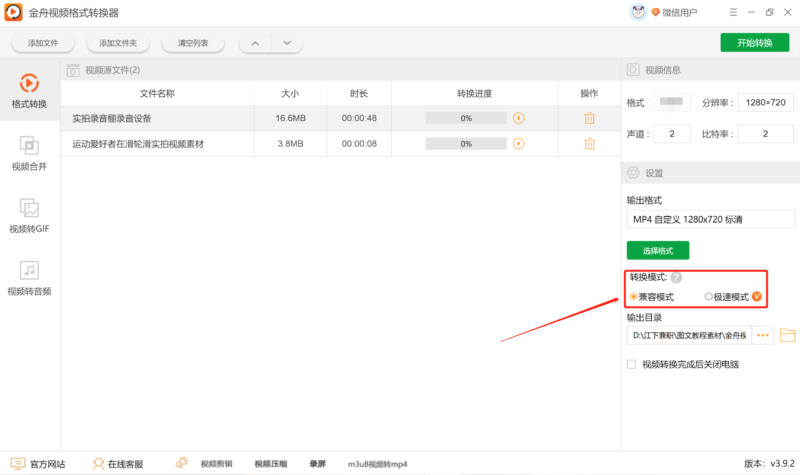
Task: Click the move-up arrow button in toolbar
Action: click(255, 43)
